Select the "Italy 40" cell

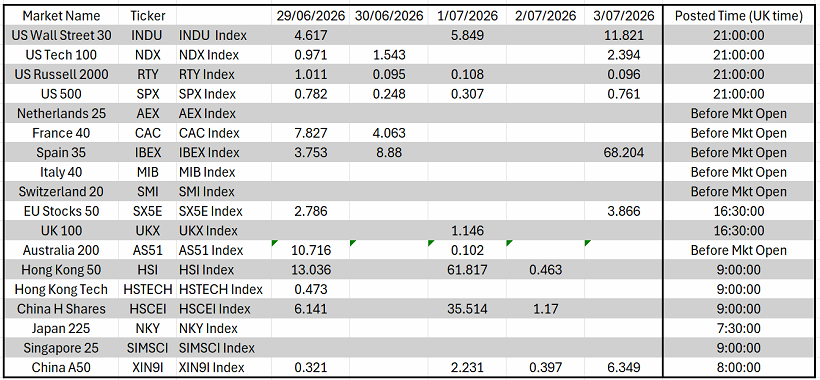click(62, 172)
